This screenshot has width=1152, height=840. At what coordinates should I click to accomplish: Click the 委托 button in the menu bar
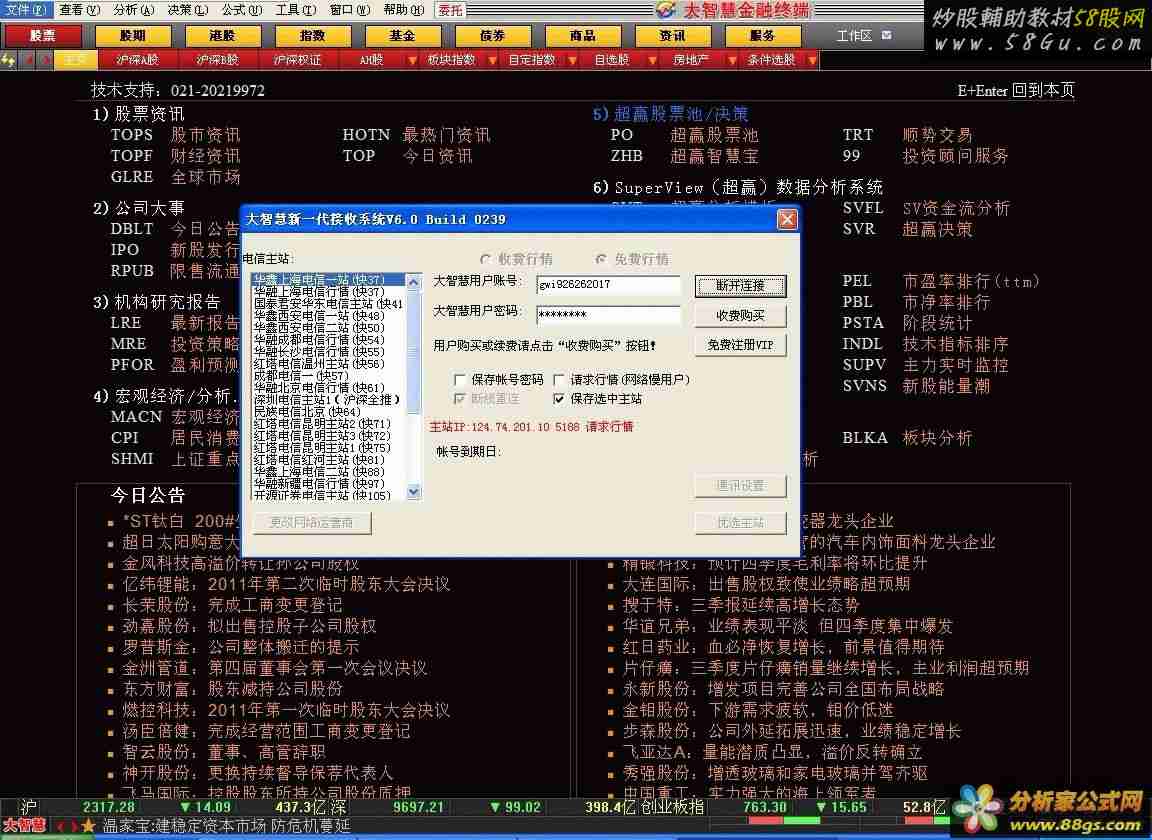coord(450,10)
